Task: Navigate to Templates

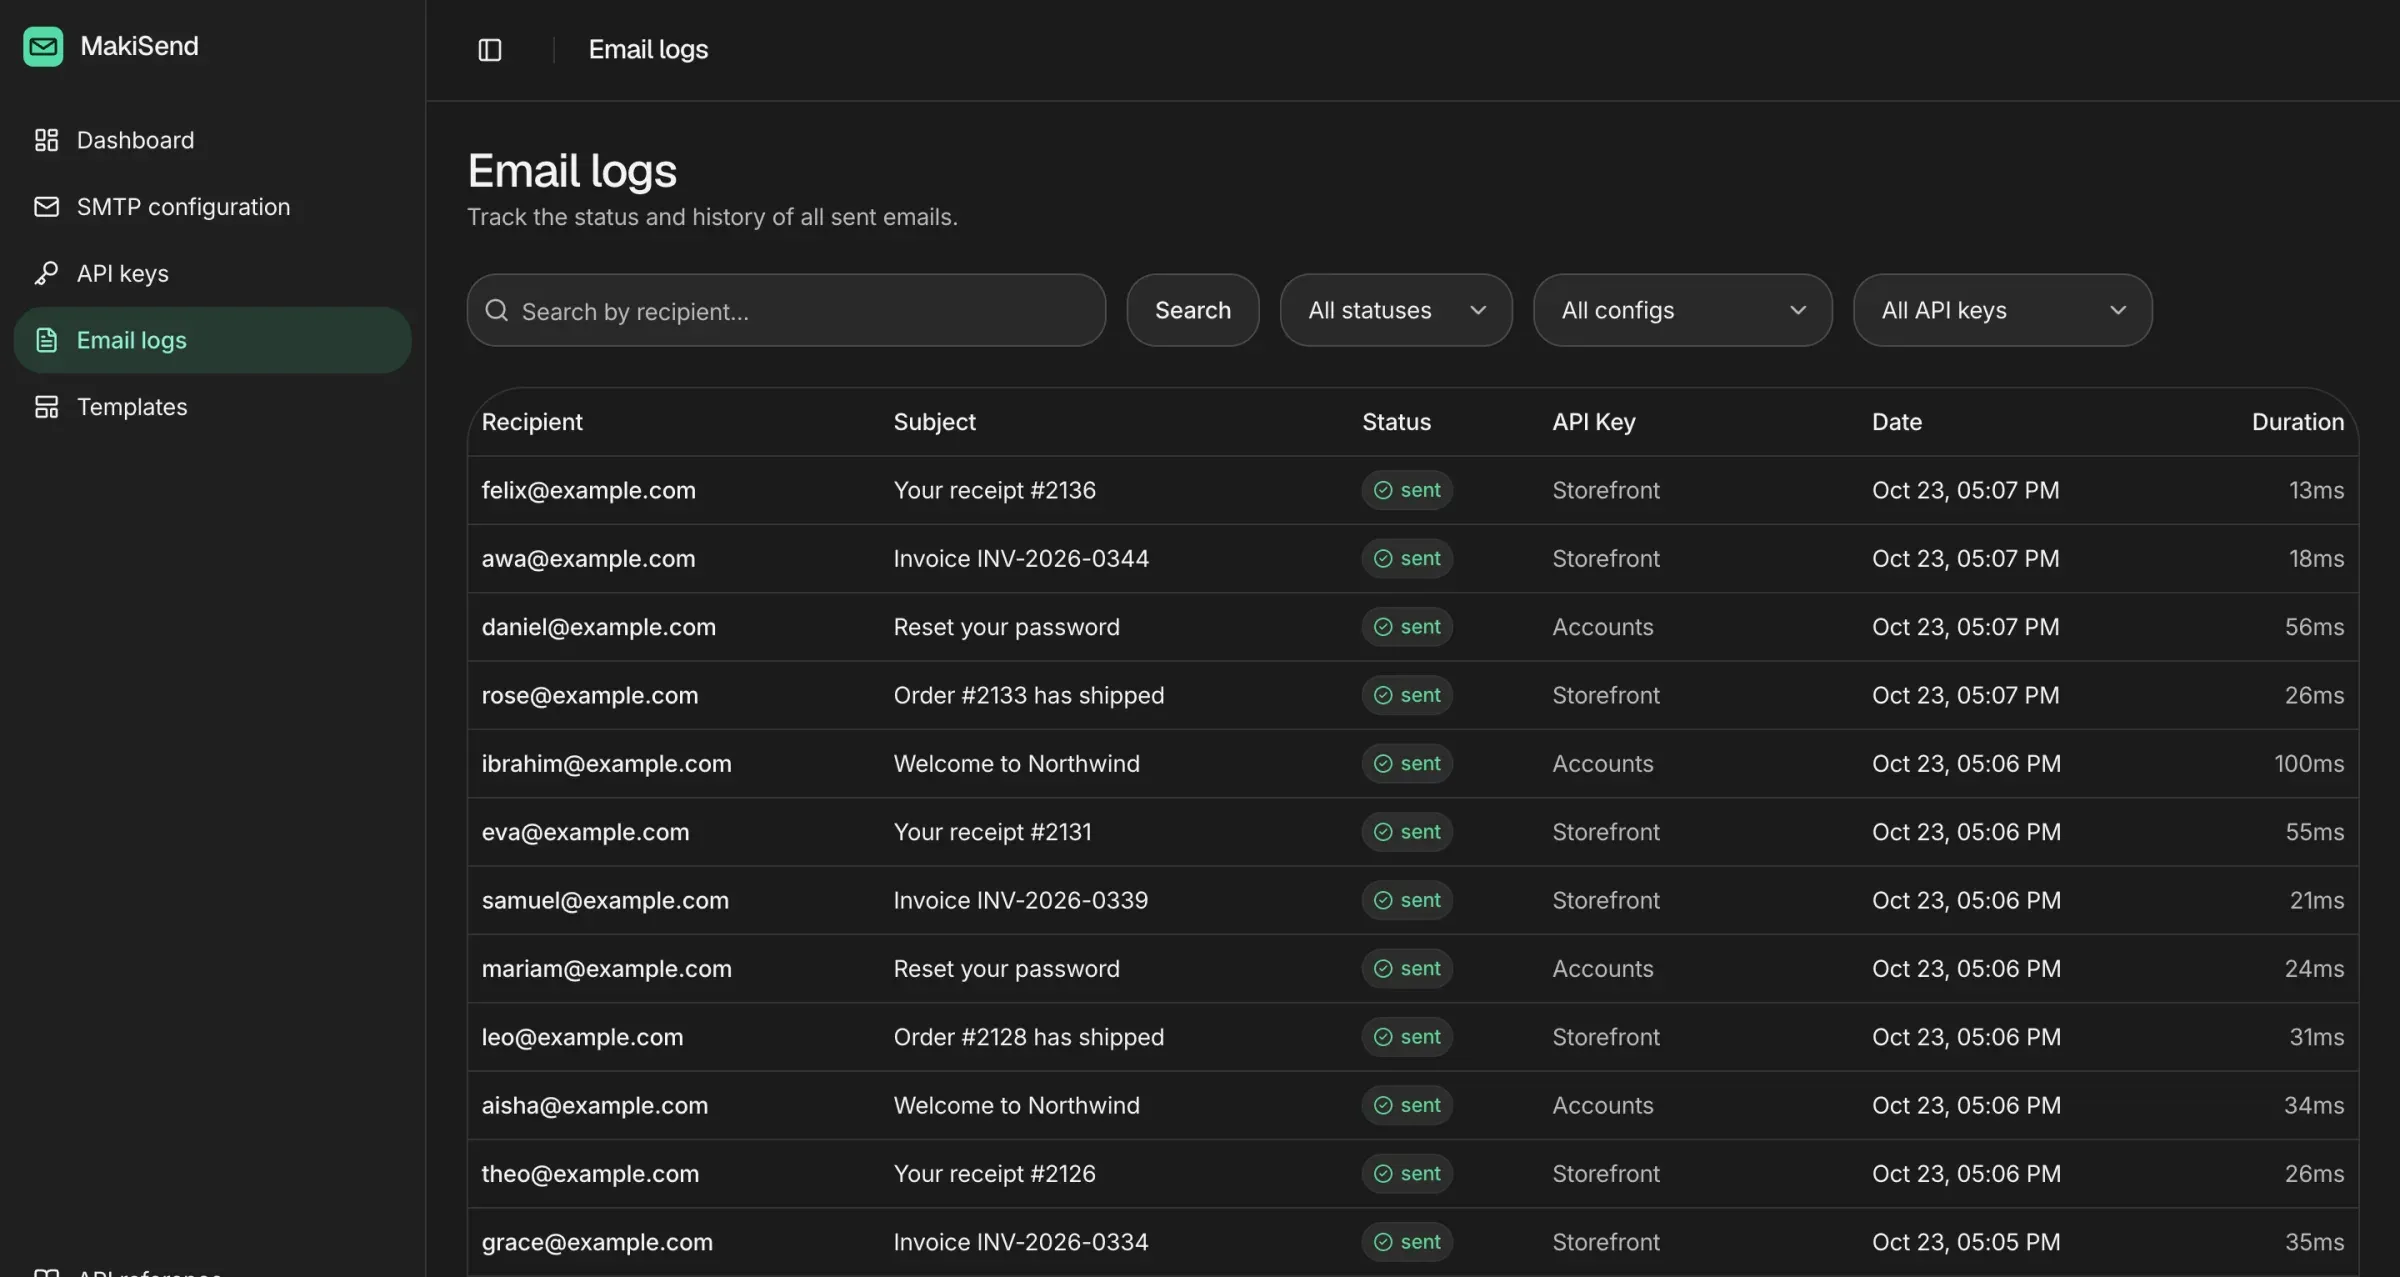Action: (212, 406)
